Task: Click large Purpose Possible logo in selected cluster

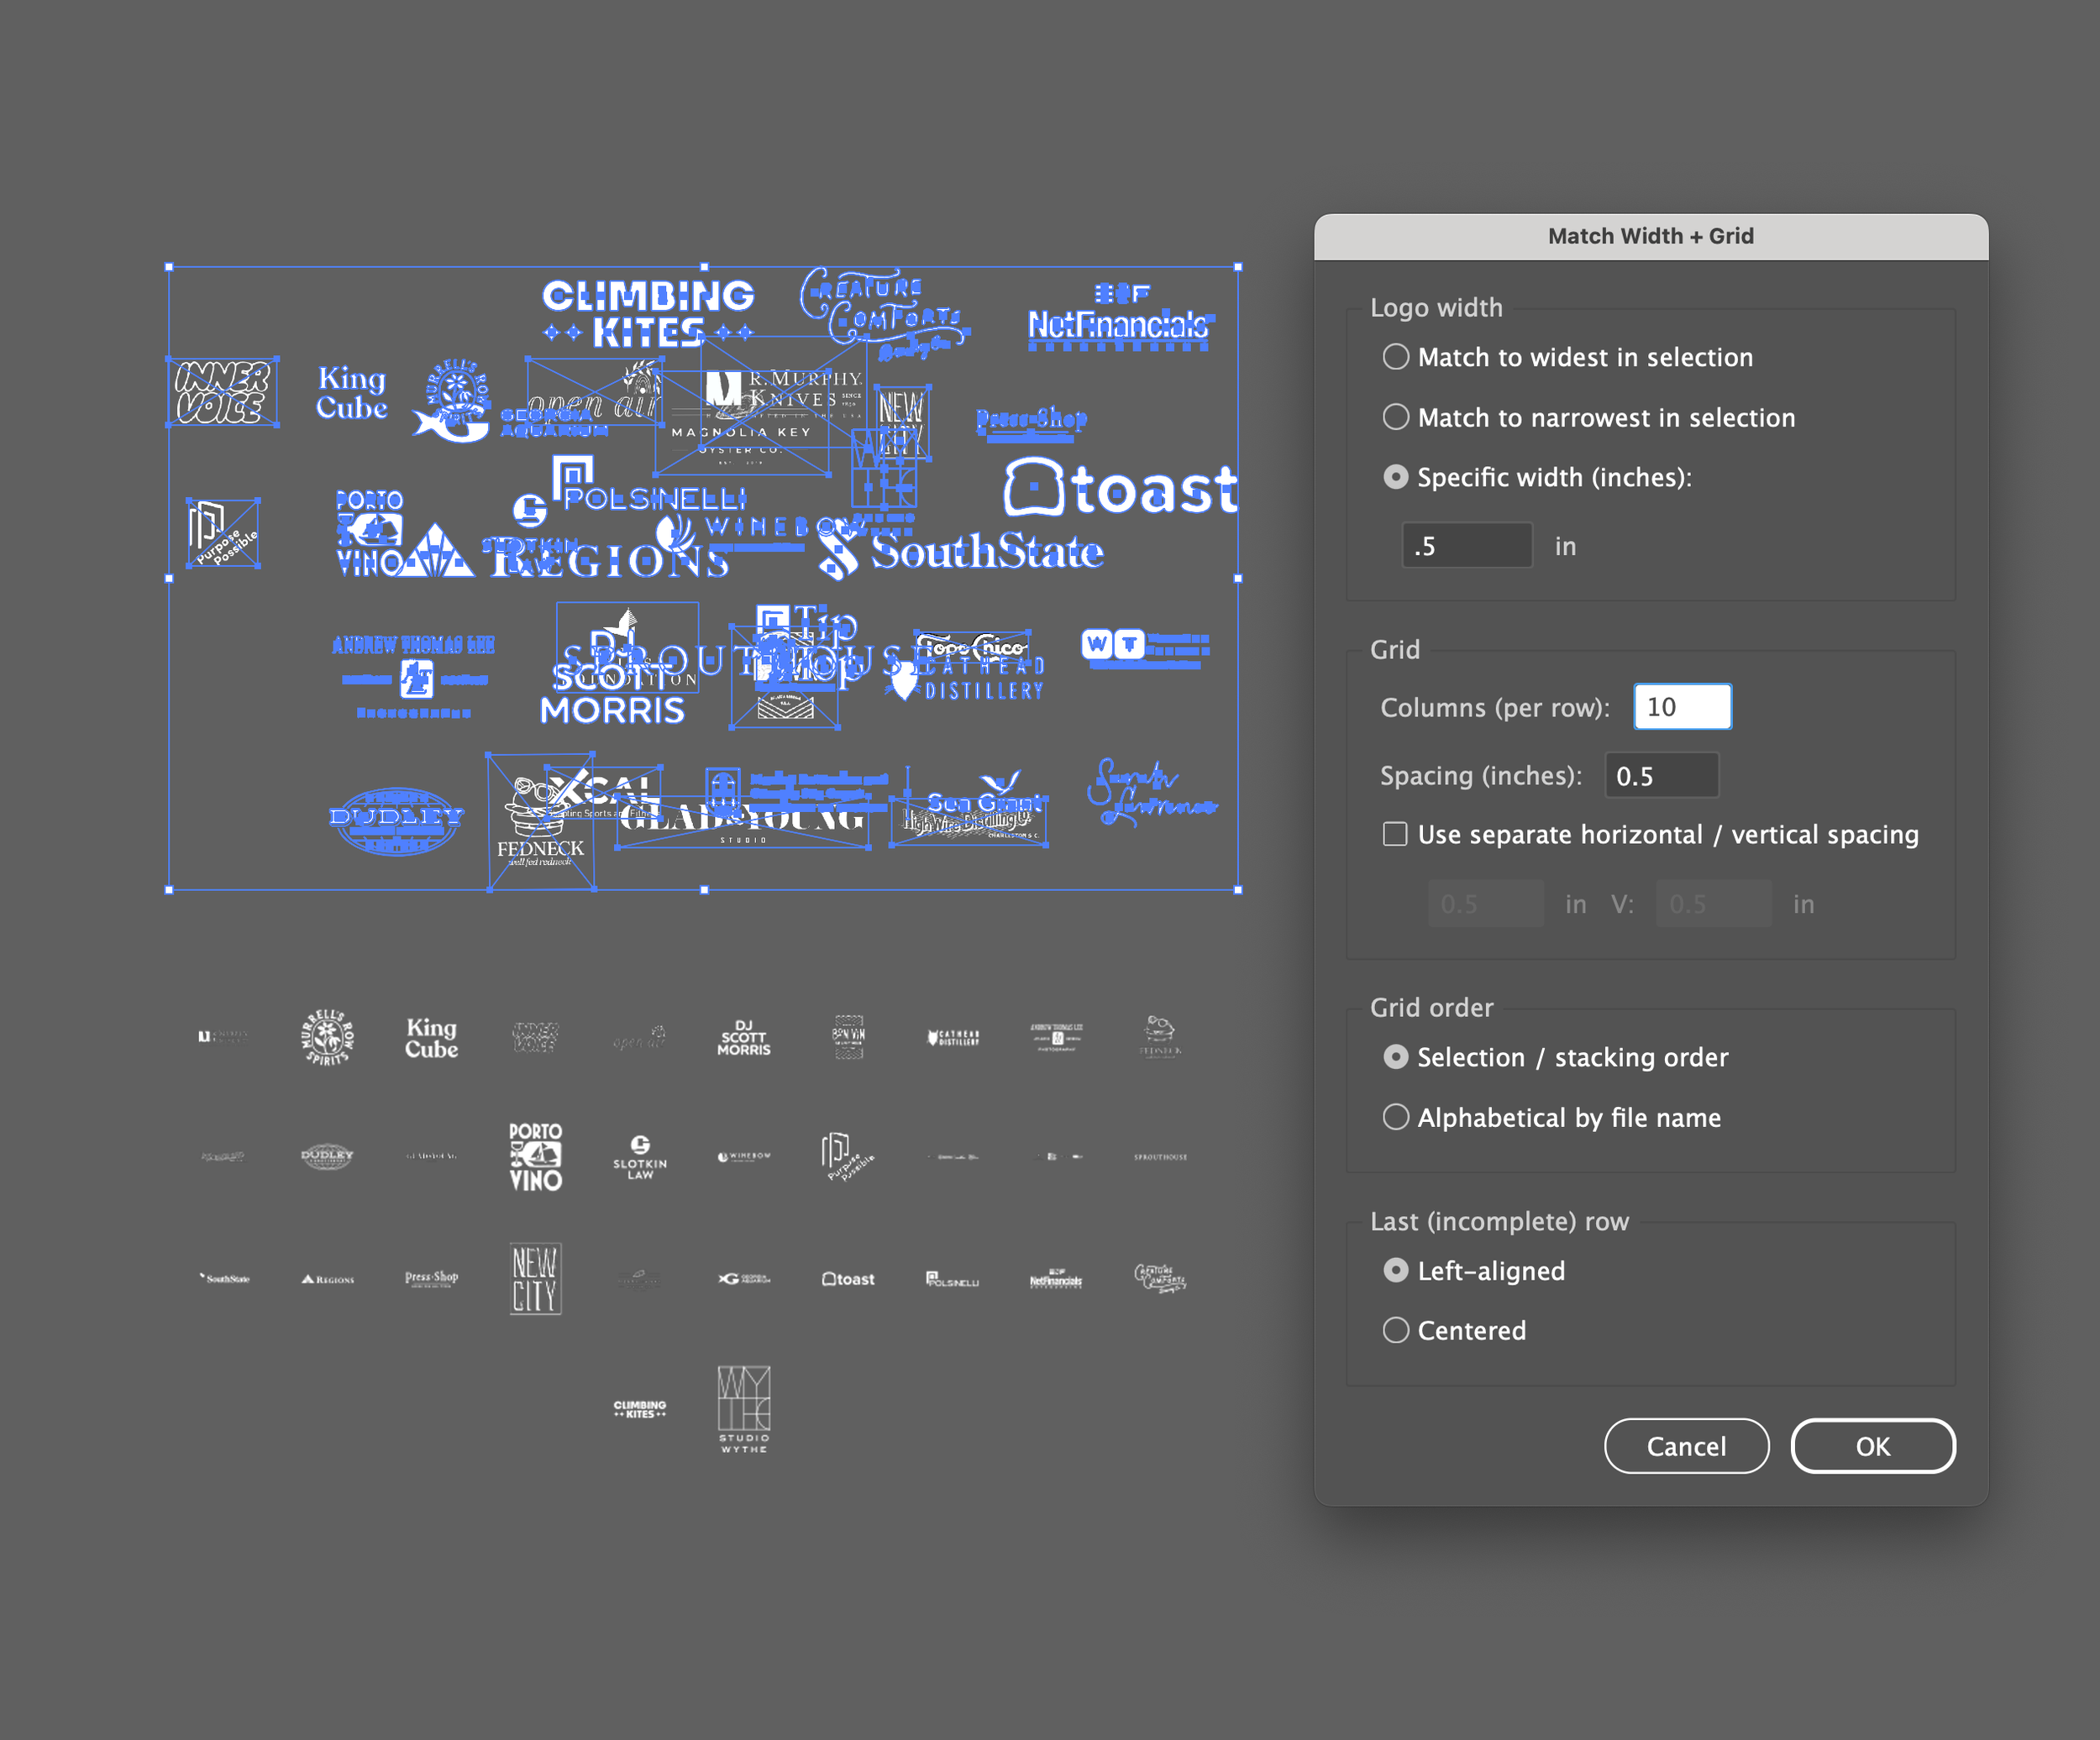Action: [x=224, y=534]
